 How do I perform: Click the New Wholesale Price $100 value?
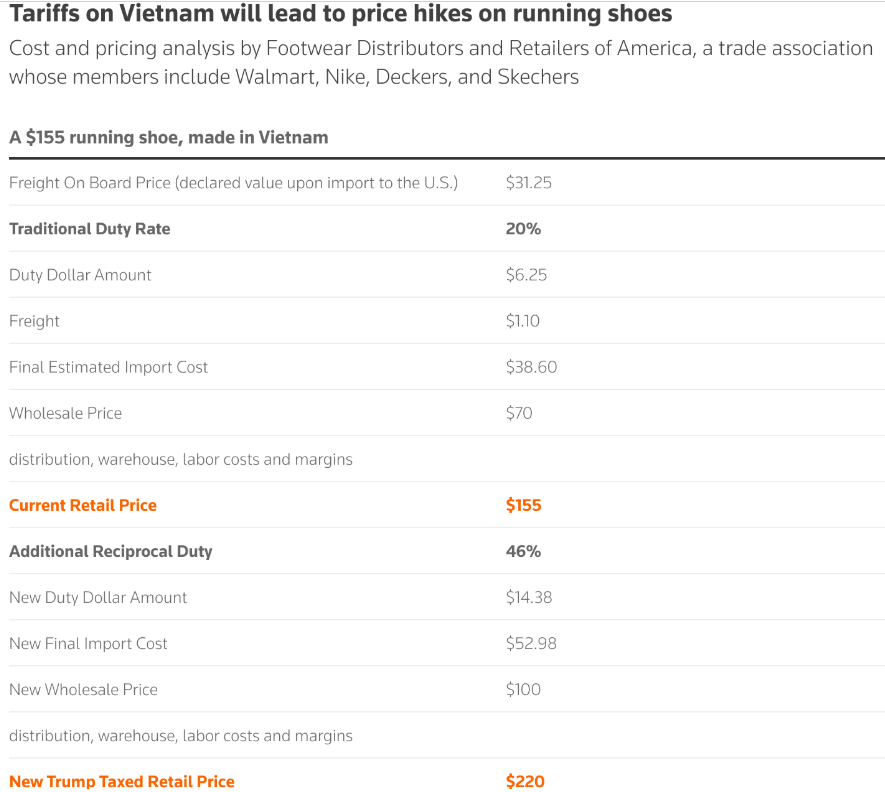(523, 689)
